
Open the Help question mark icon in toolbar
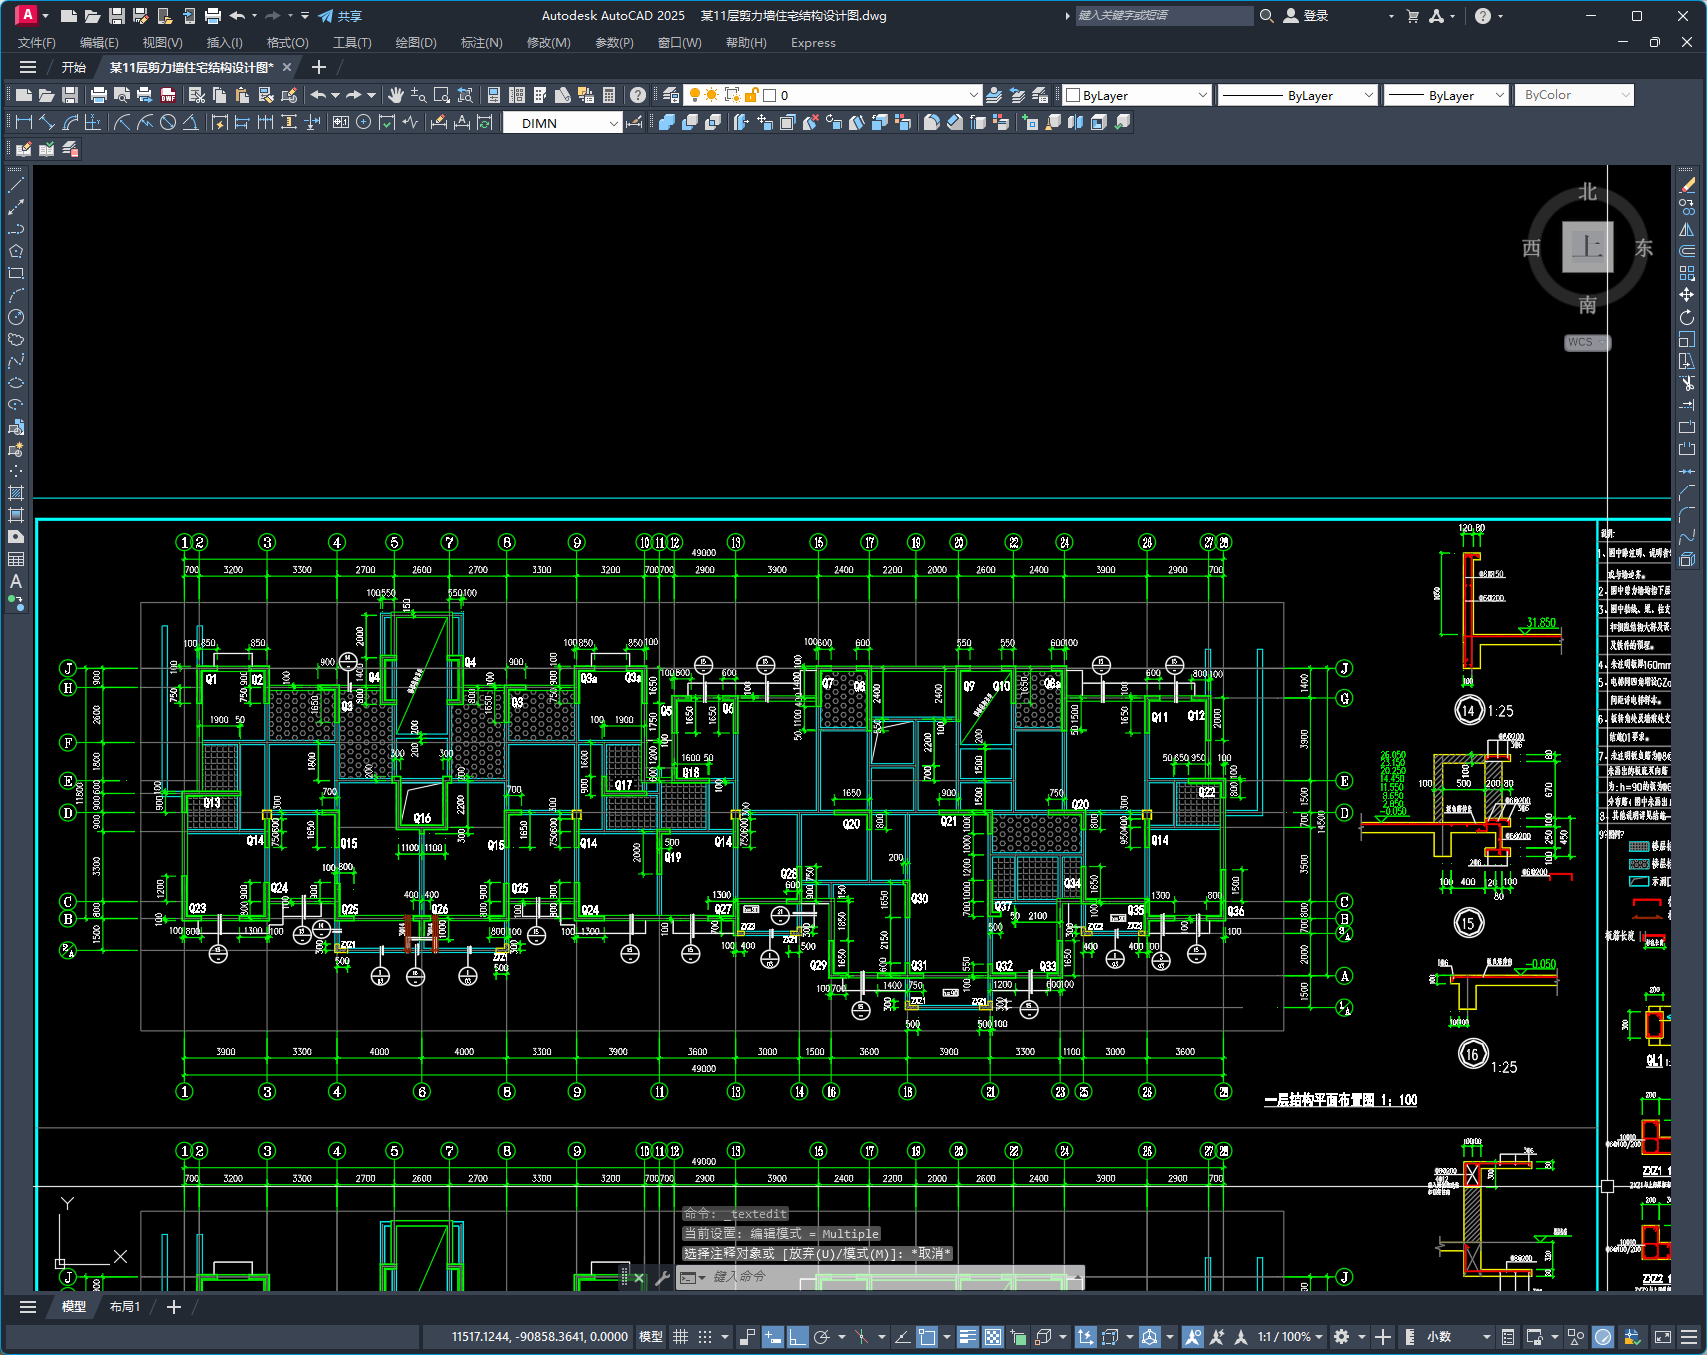[637, 95]
